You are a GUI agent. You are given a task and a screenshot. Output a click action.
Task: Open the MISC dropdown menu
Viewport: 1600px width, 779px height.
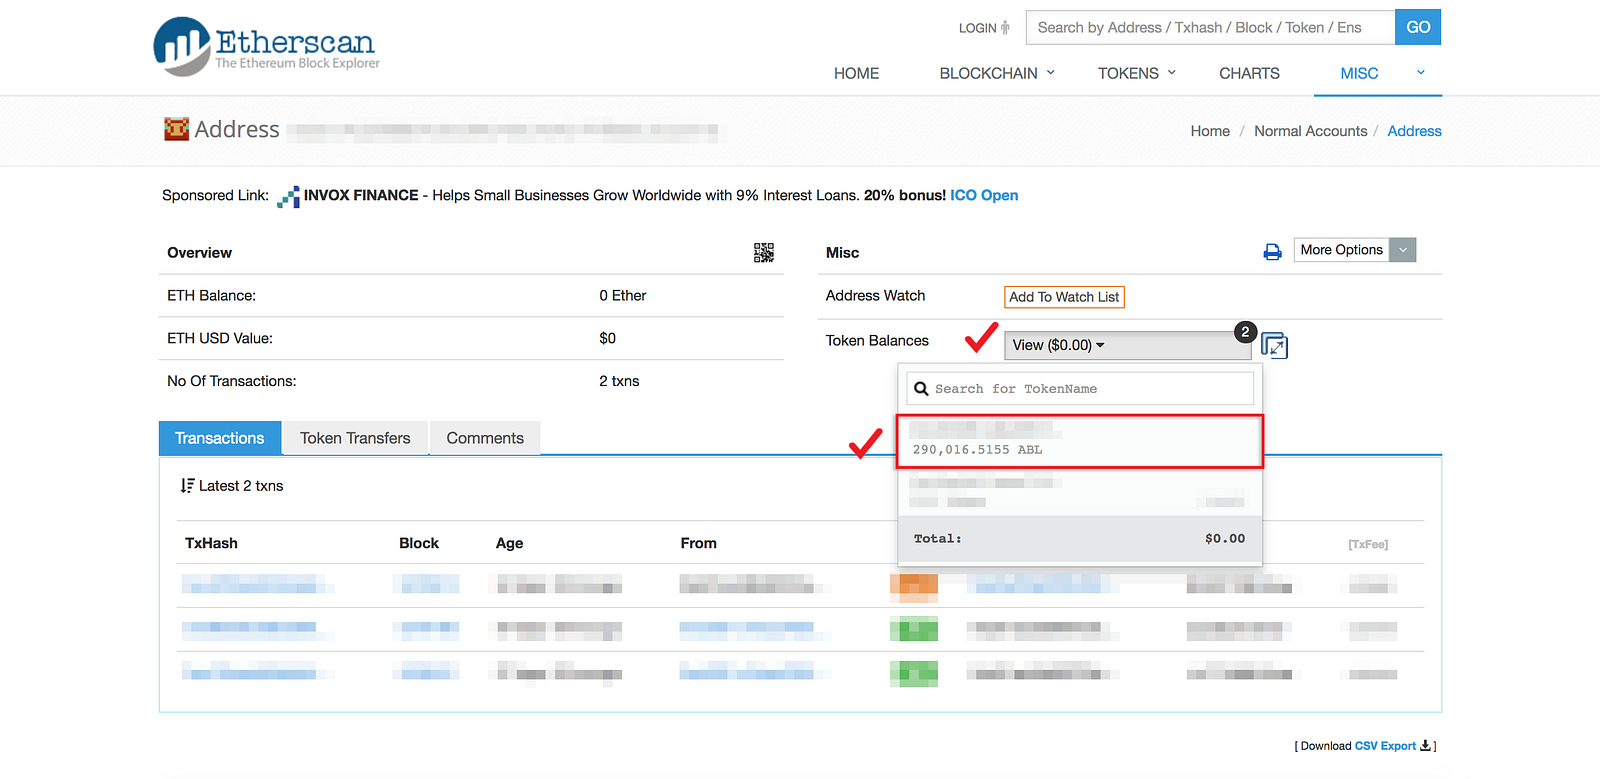tap(1378, 73)
